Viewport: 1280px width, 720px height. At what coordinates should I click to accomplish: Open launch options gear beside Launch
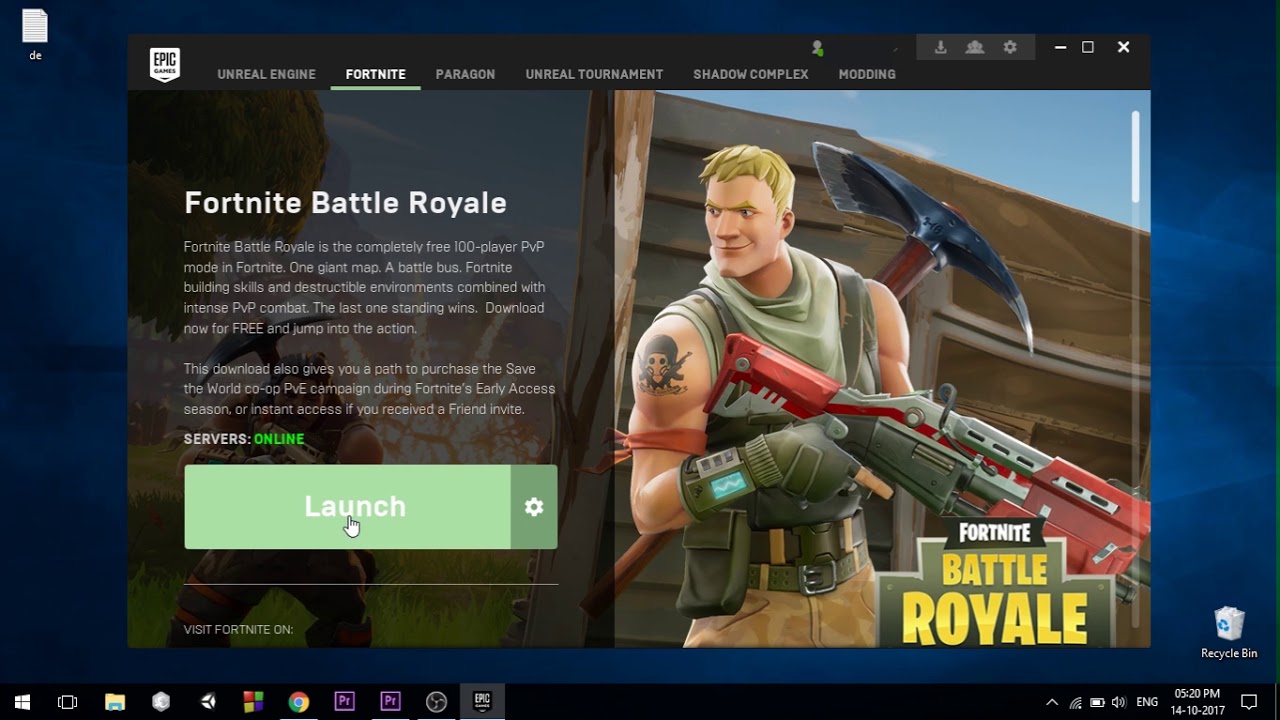click(534, 507)
